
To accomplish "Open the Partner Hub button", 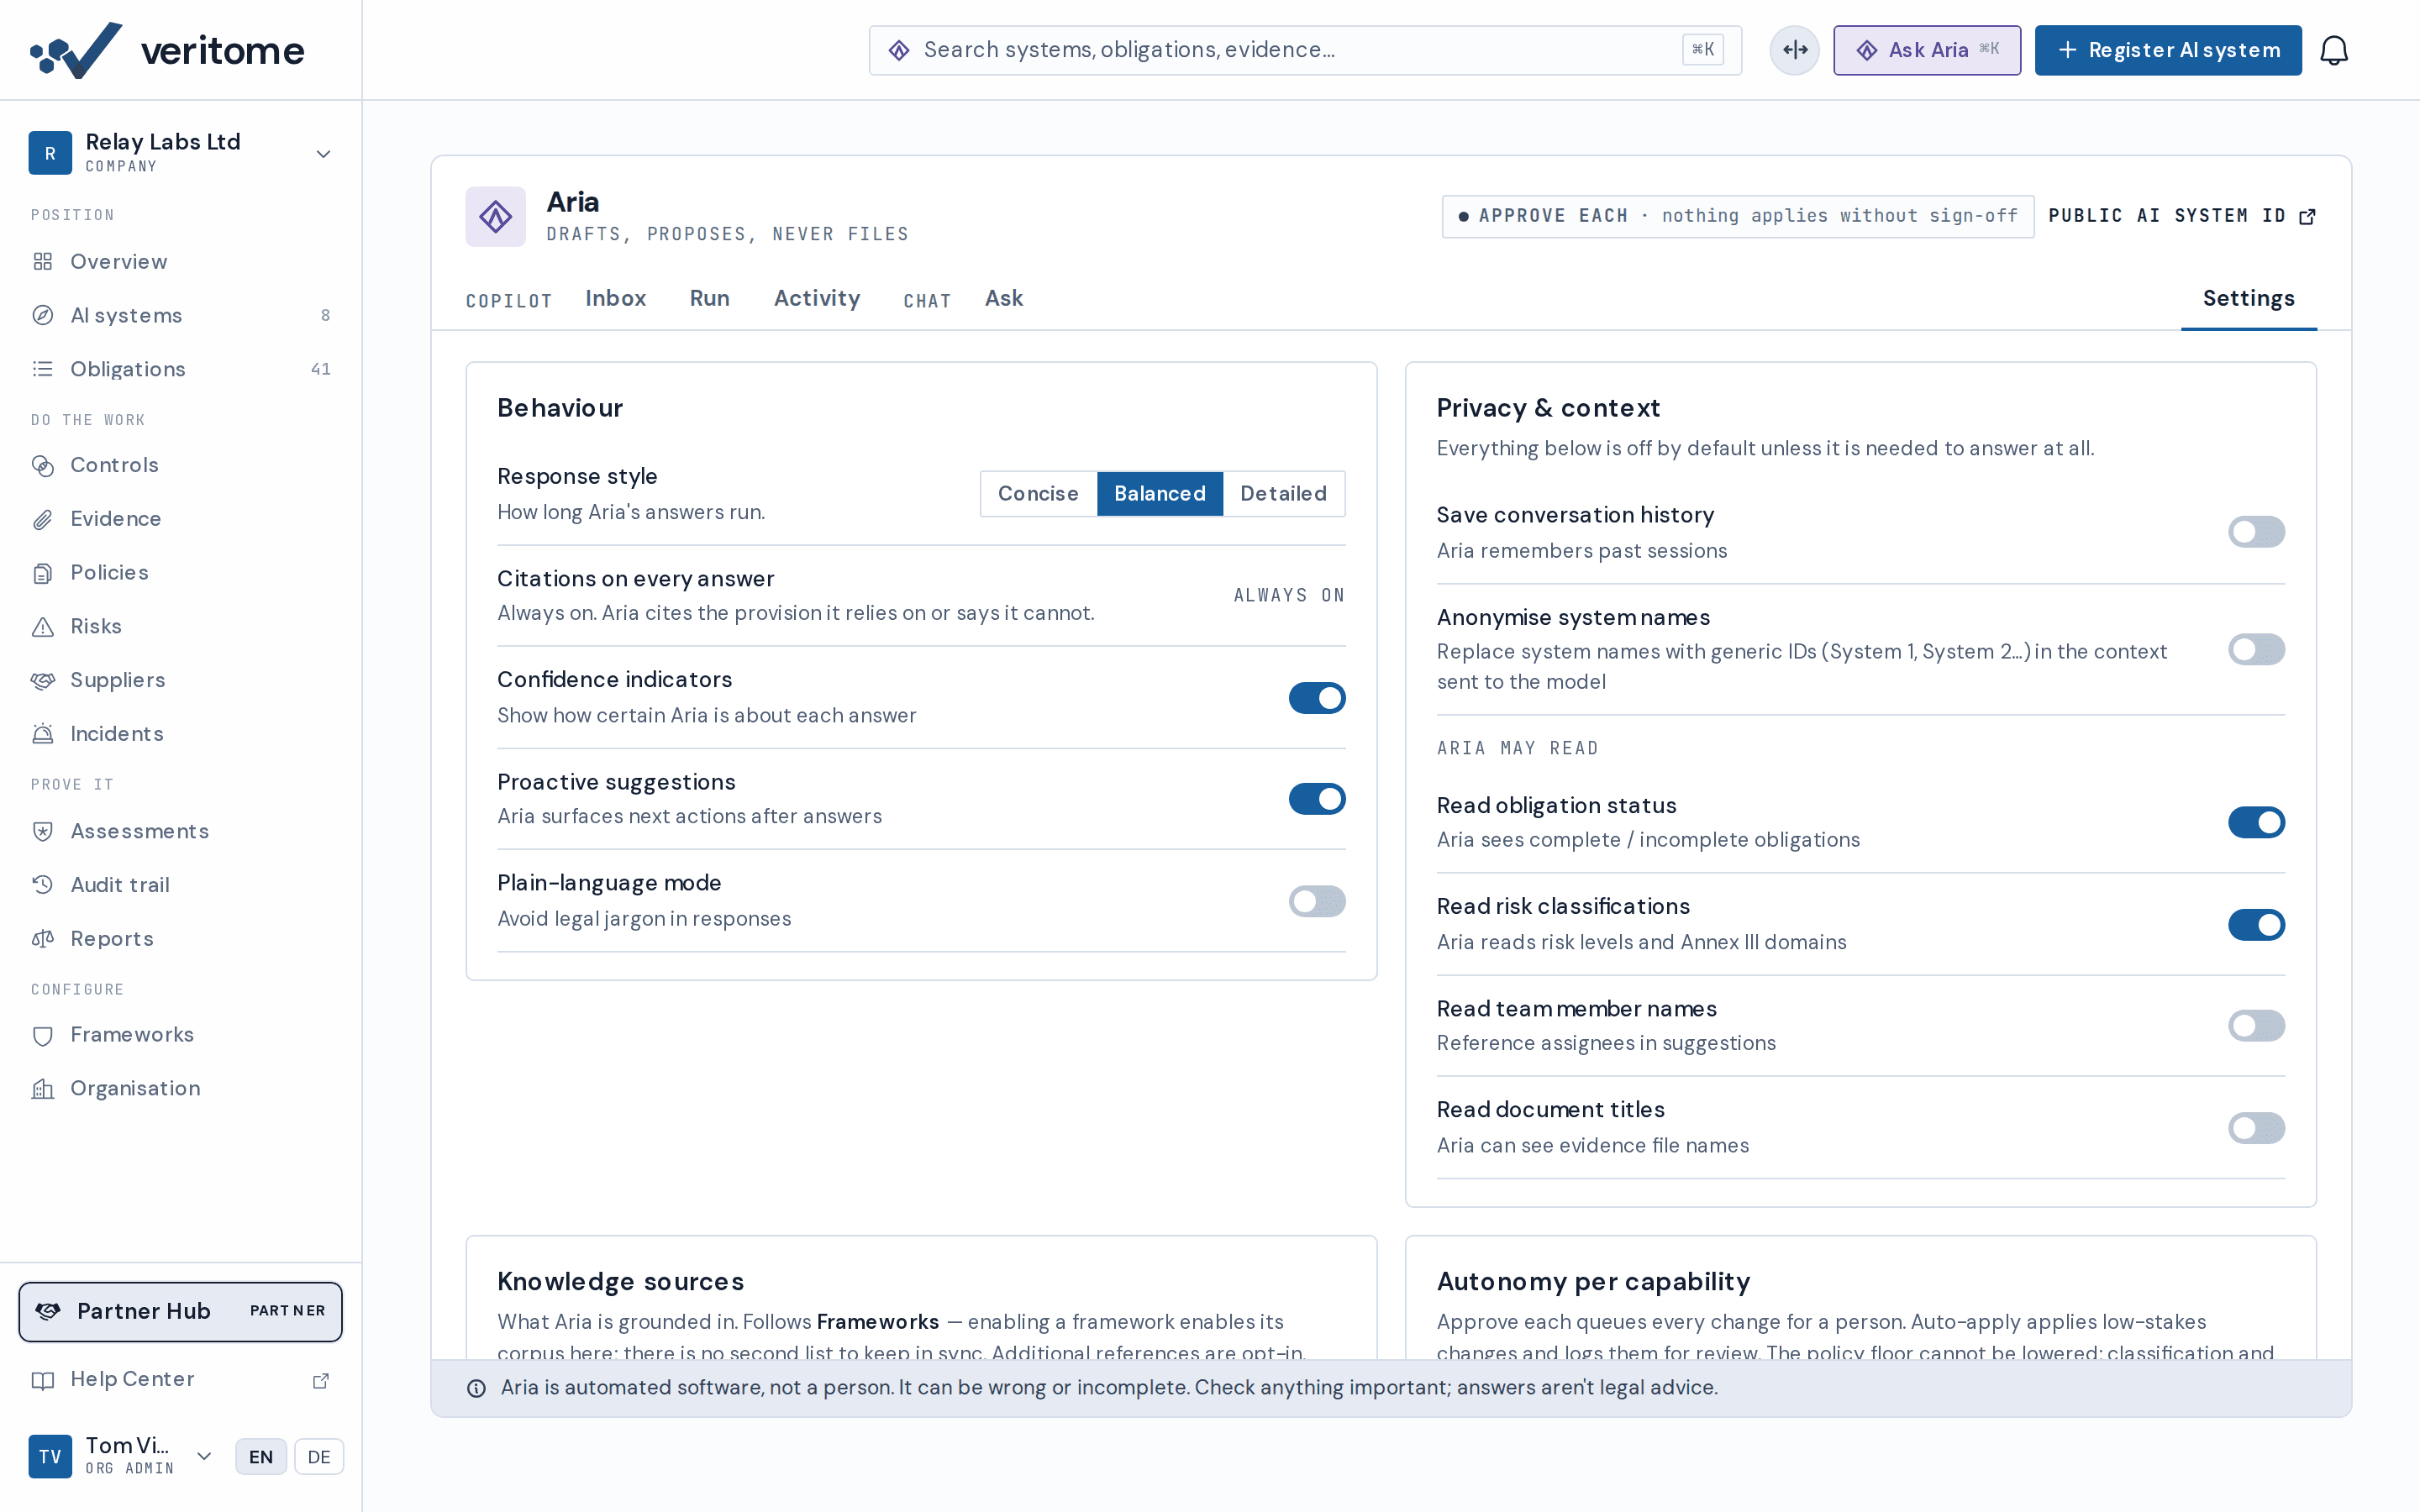I will click(x=180, y=1311).
